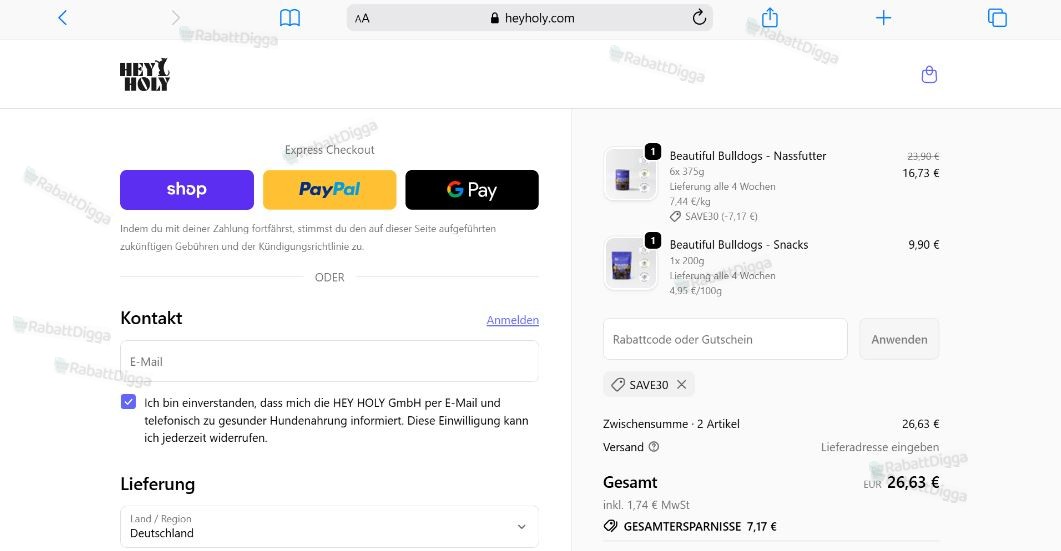Choose Google Pay express checkout

tap(472, 190)
